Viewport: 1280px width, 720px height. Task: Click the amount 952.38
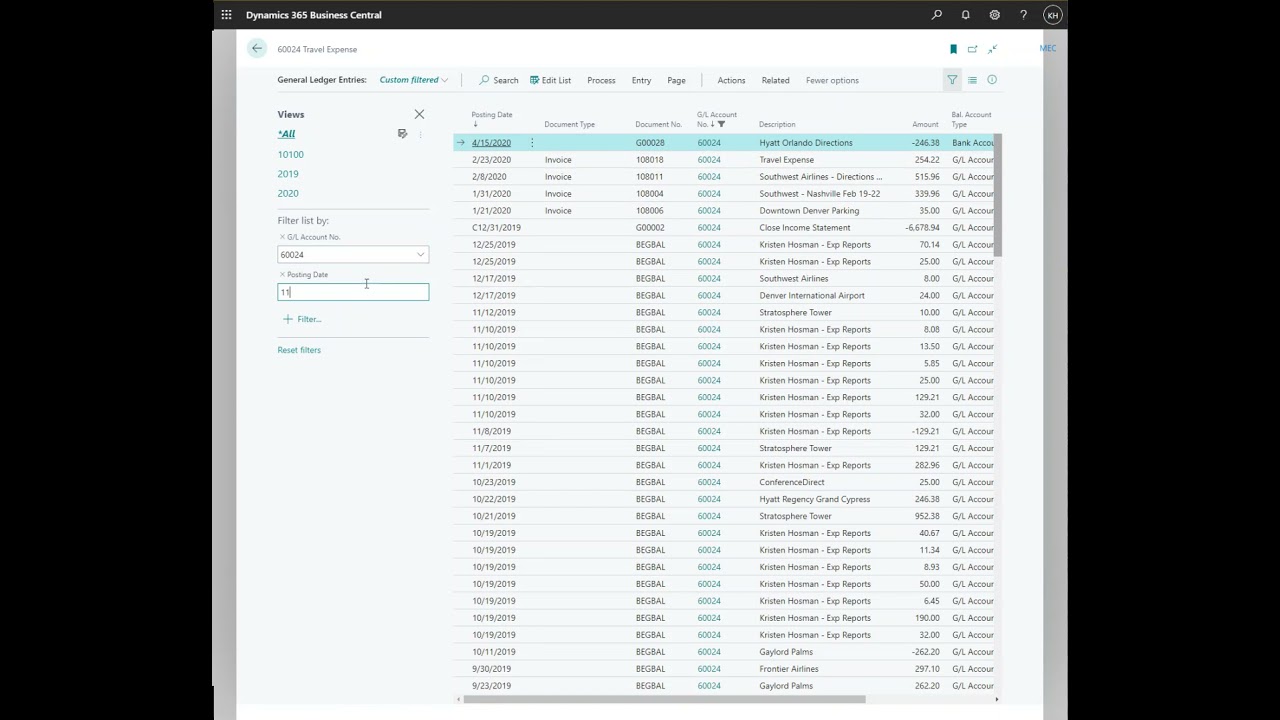[x=927, y=516]
